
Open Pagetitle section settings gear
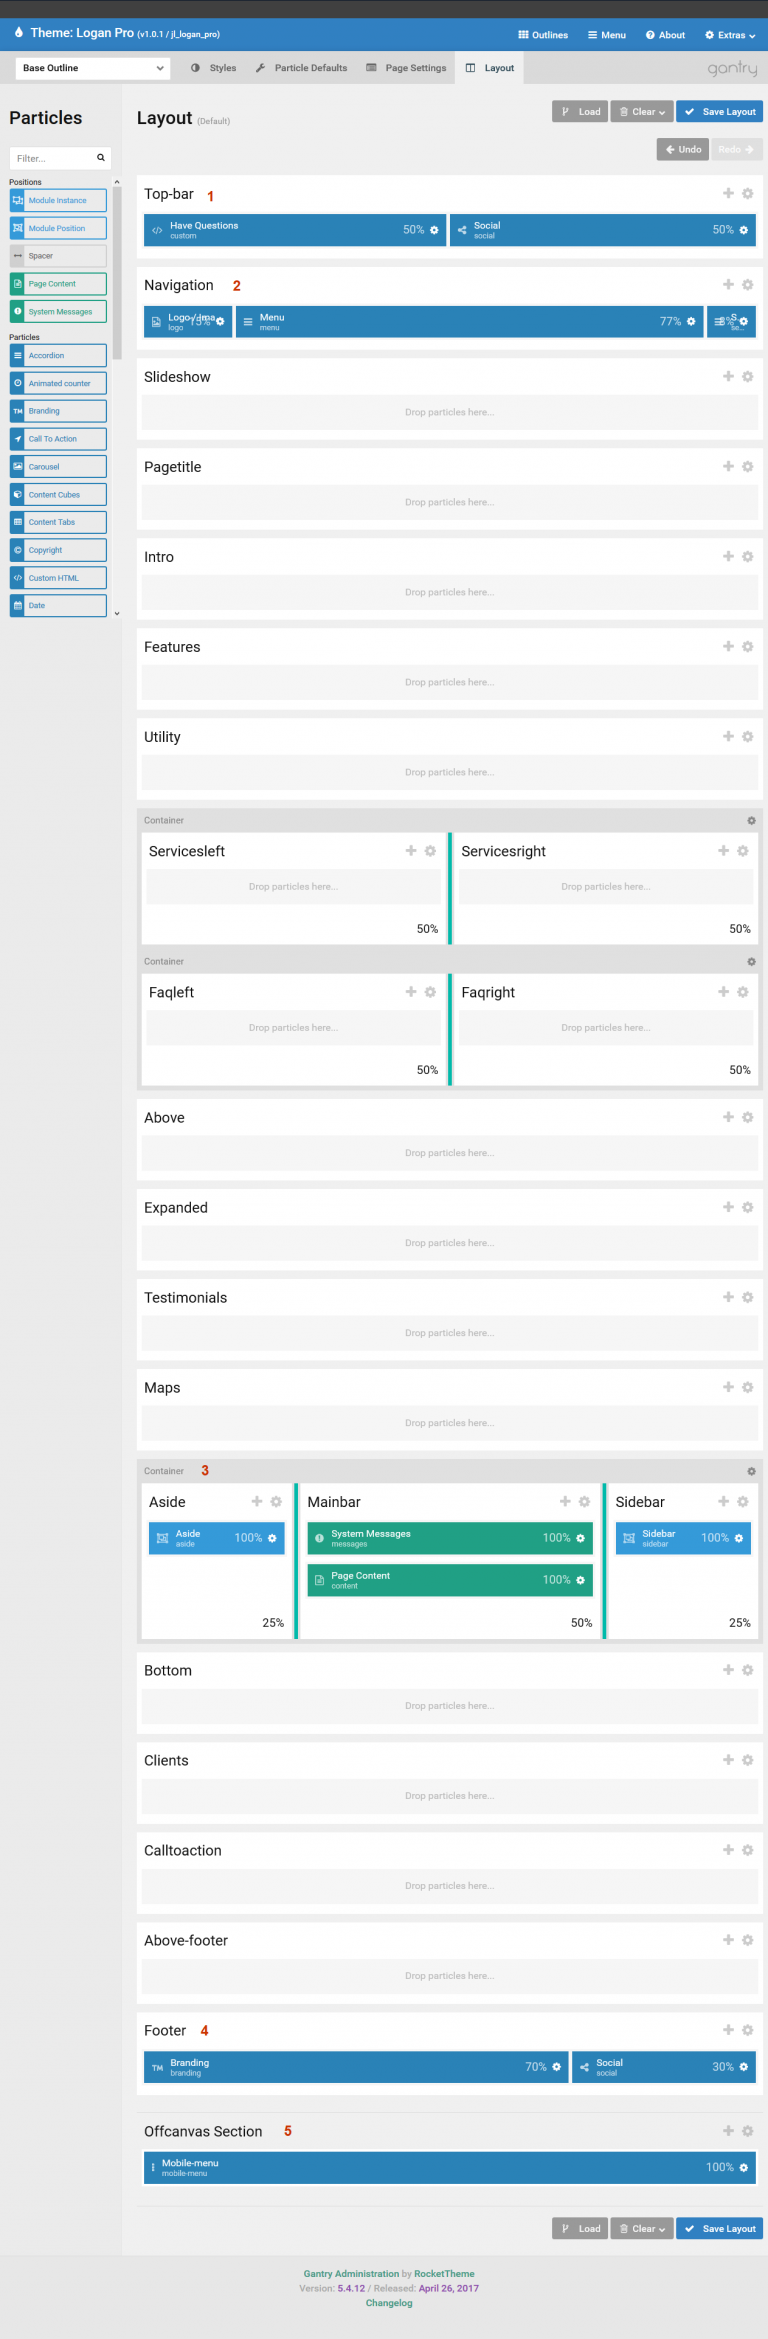[x=747, y=467]
